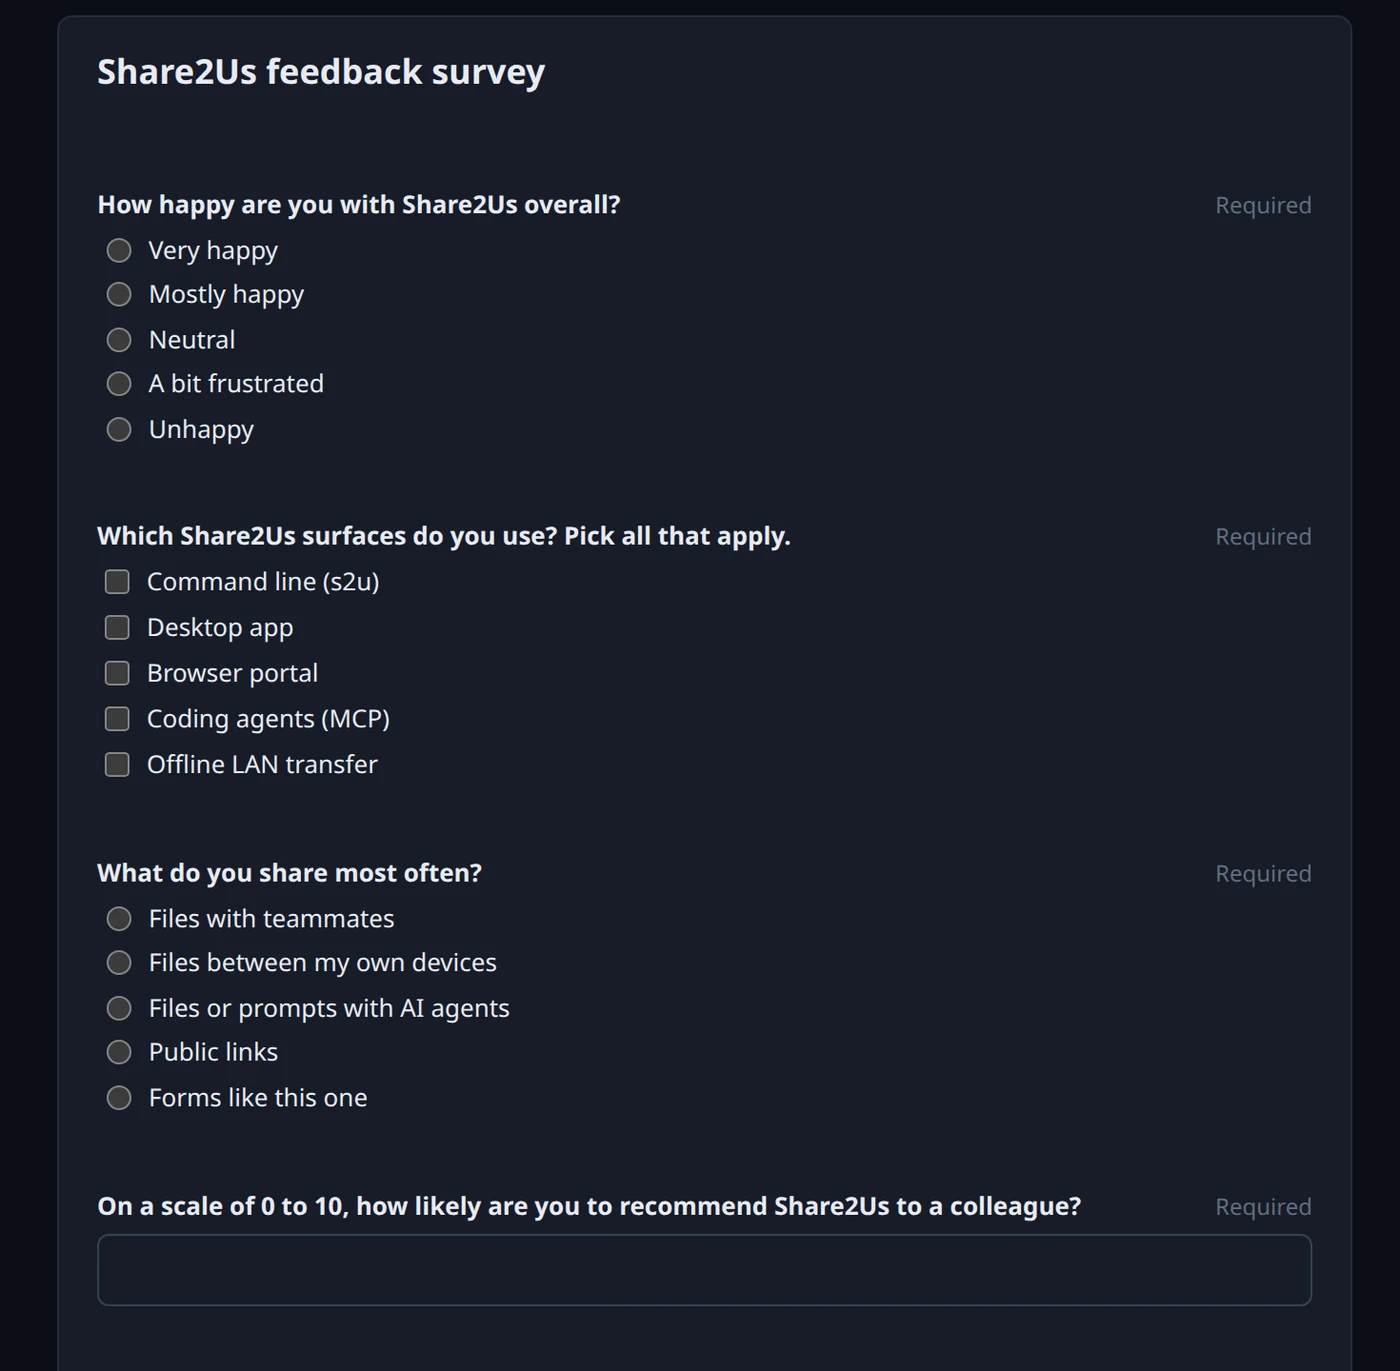Select Files or prompts with AI agents

119,1008
